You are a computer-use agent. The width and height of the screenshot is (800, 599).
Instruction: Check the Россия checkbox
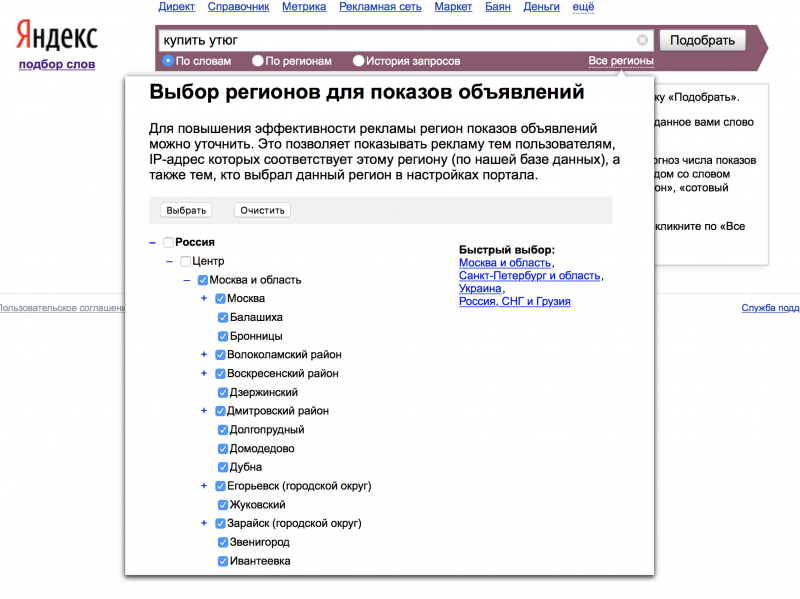(168, 242)
